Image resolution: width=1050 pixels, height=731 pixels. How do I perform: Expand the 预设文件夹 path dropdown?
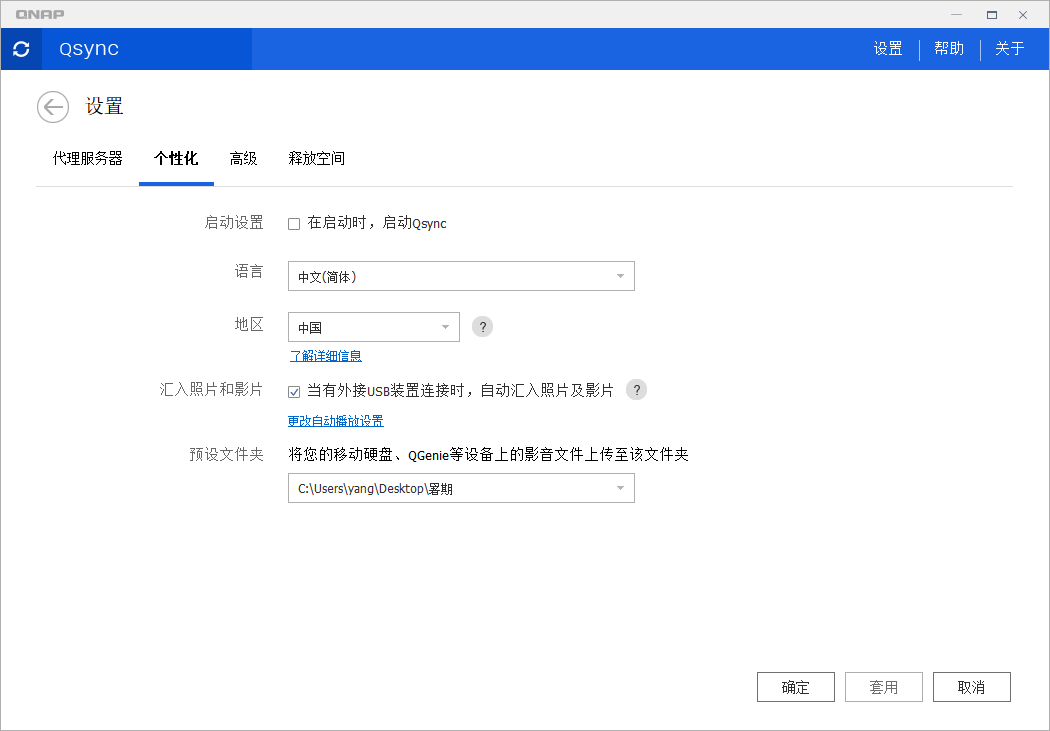tap(461, 489)
